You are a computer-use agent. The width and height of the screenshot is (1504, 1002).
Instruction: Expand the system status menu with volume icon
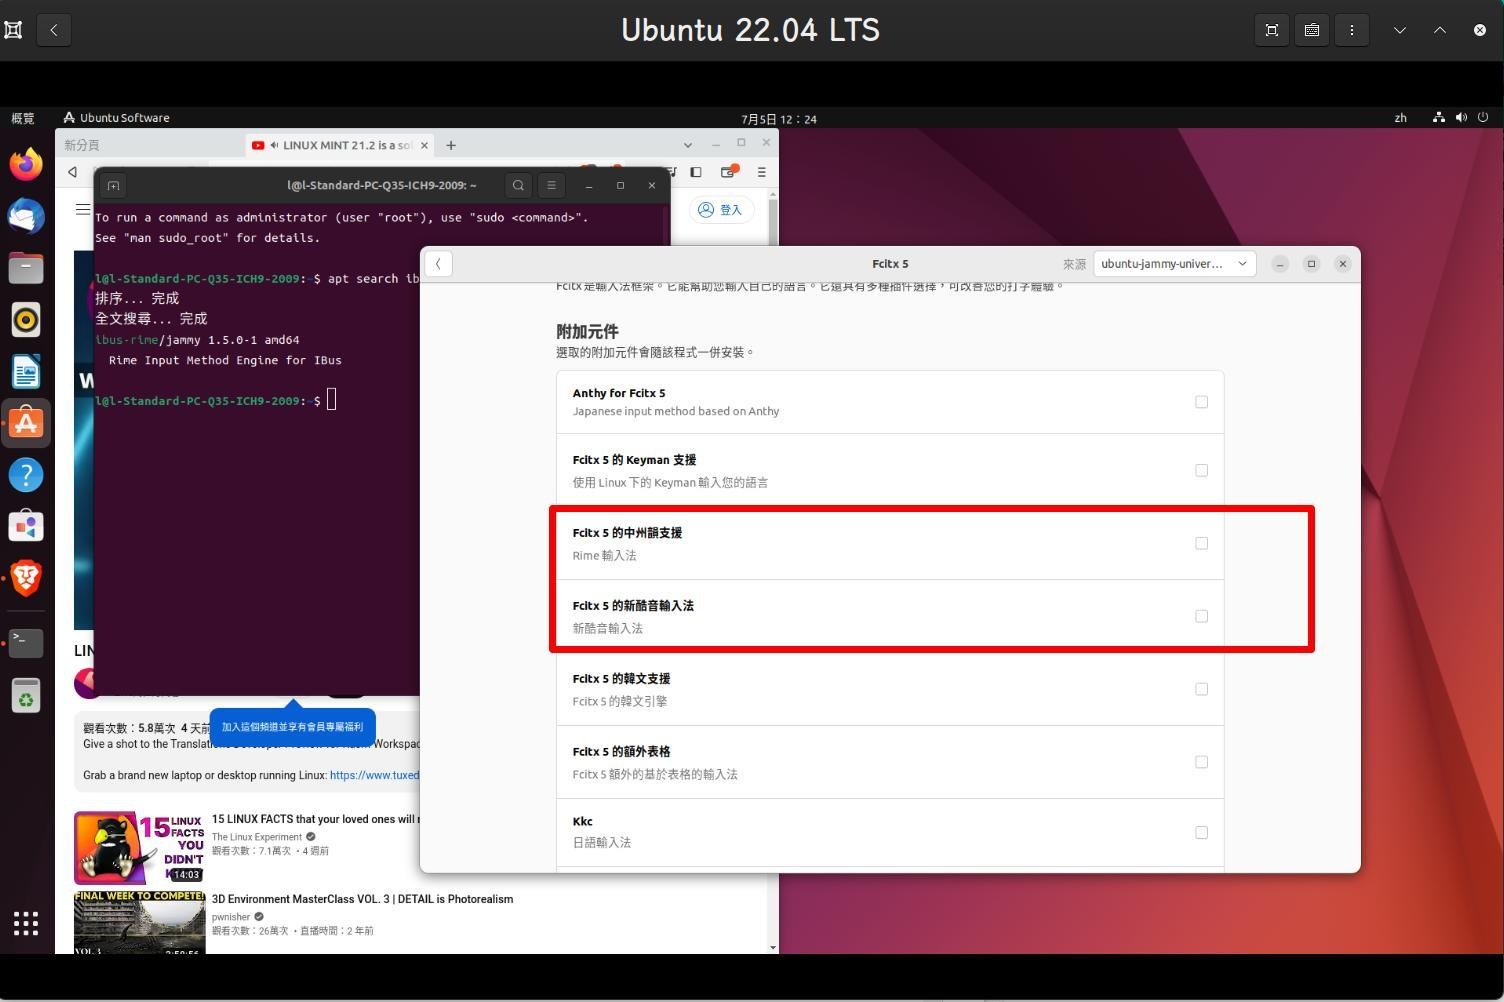[1461, 118]
